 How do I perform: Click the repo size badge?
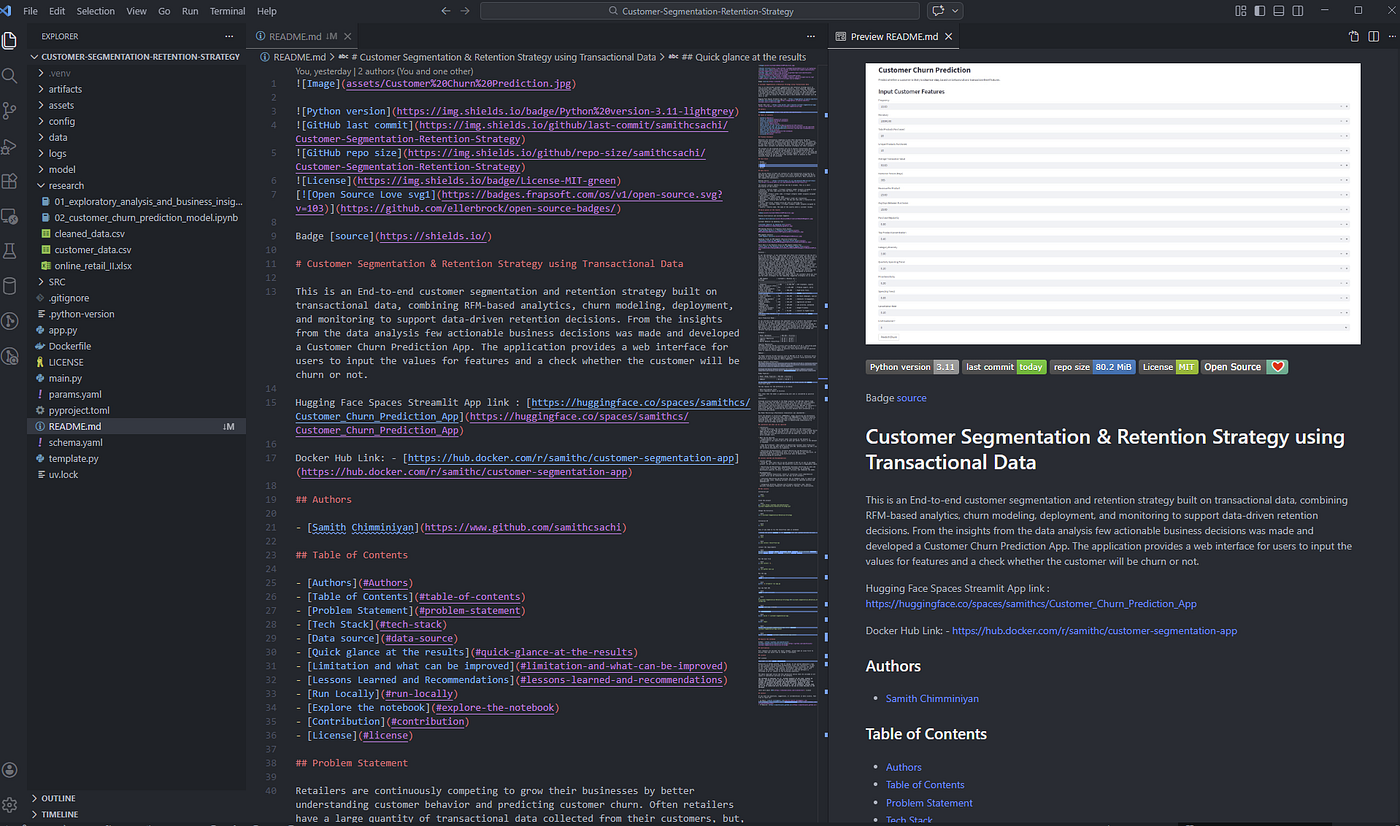1091,367
